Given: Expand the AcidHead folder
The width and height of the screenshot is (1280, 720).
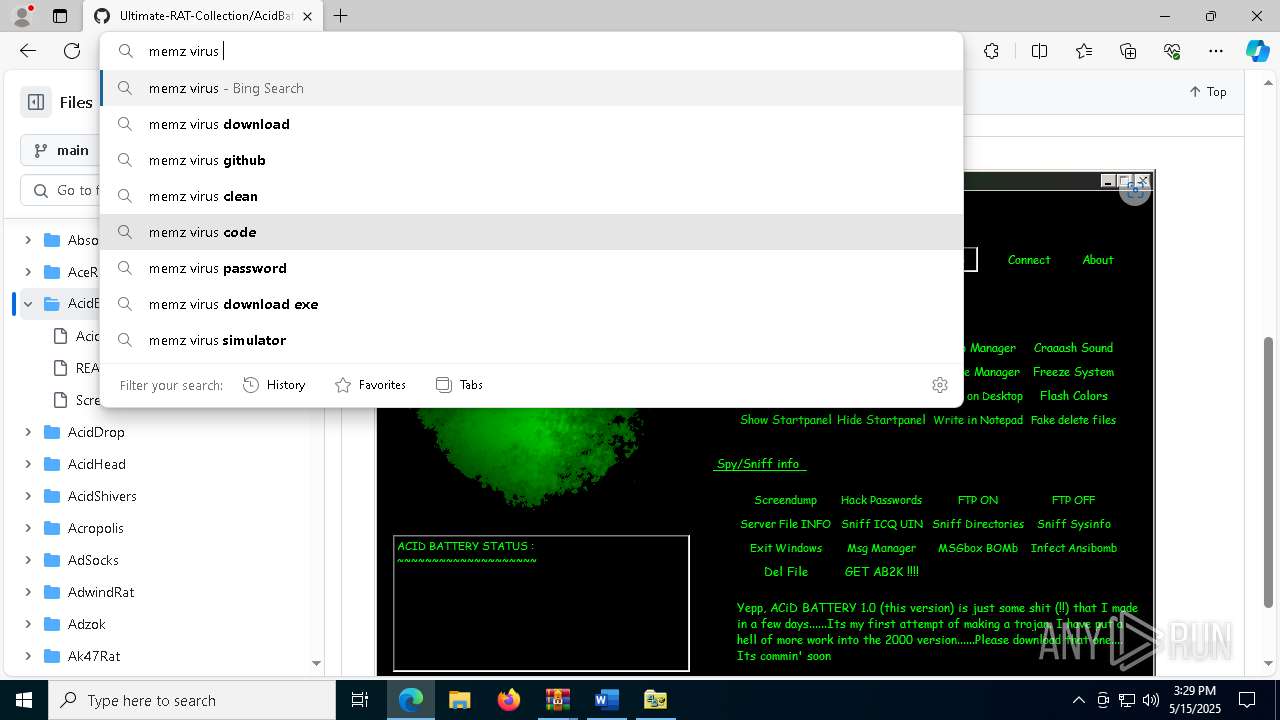Looking at the screenshot, I should [28, 464].
